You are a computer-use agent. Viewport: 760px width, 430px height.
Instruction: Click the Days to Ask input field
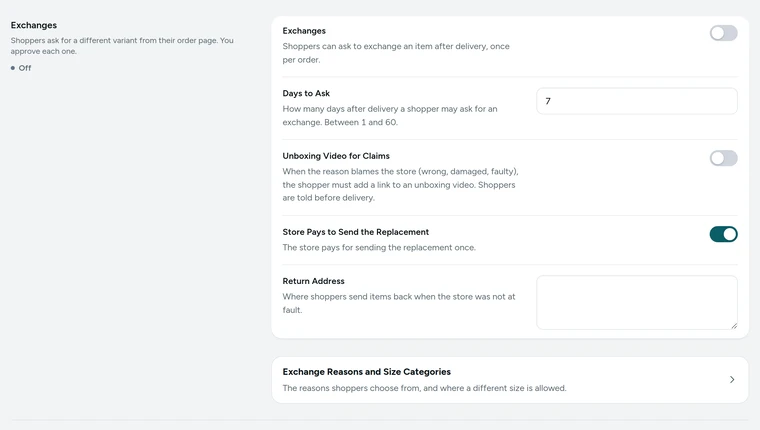(x=637, y=101)
